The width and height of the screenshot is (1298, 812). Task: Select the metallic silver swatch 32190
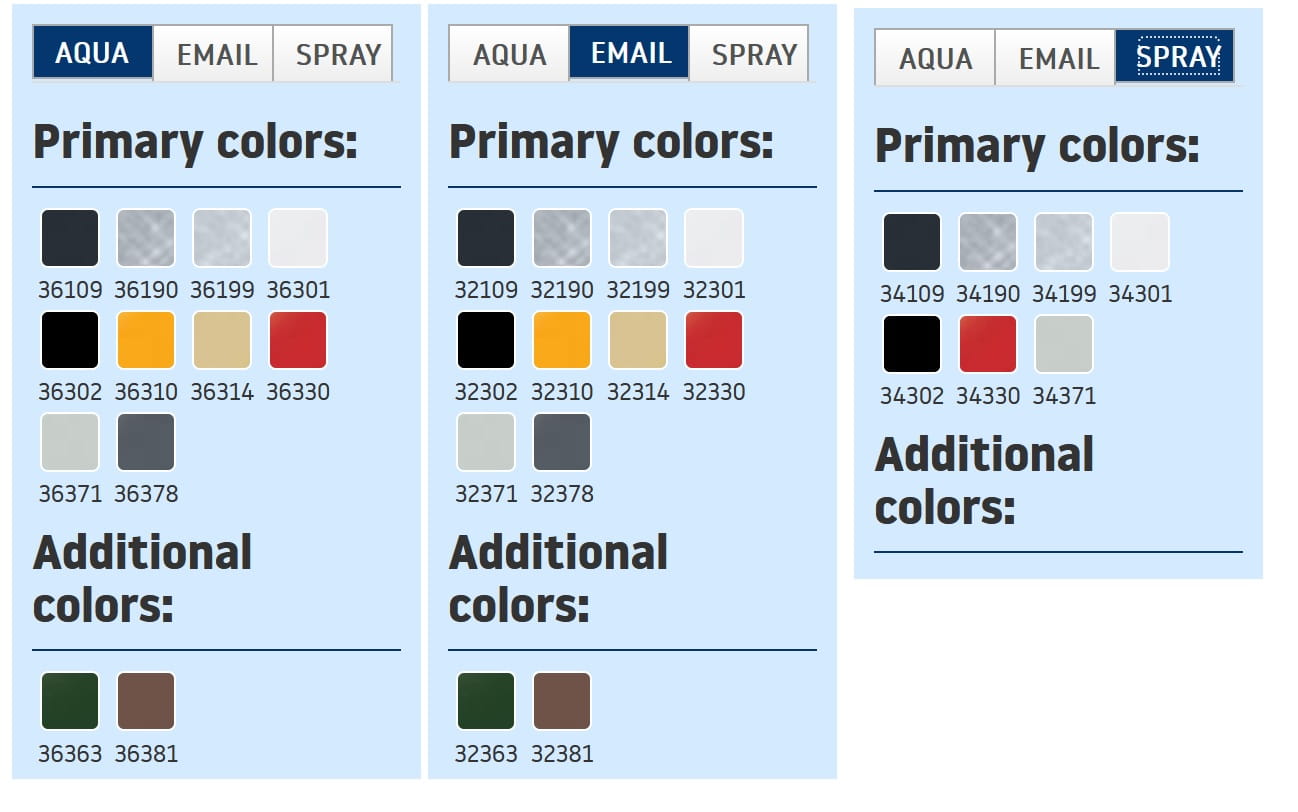coord(562,238)
